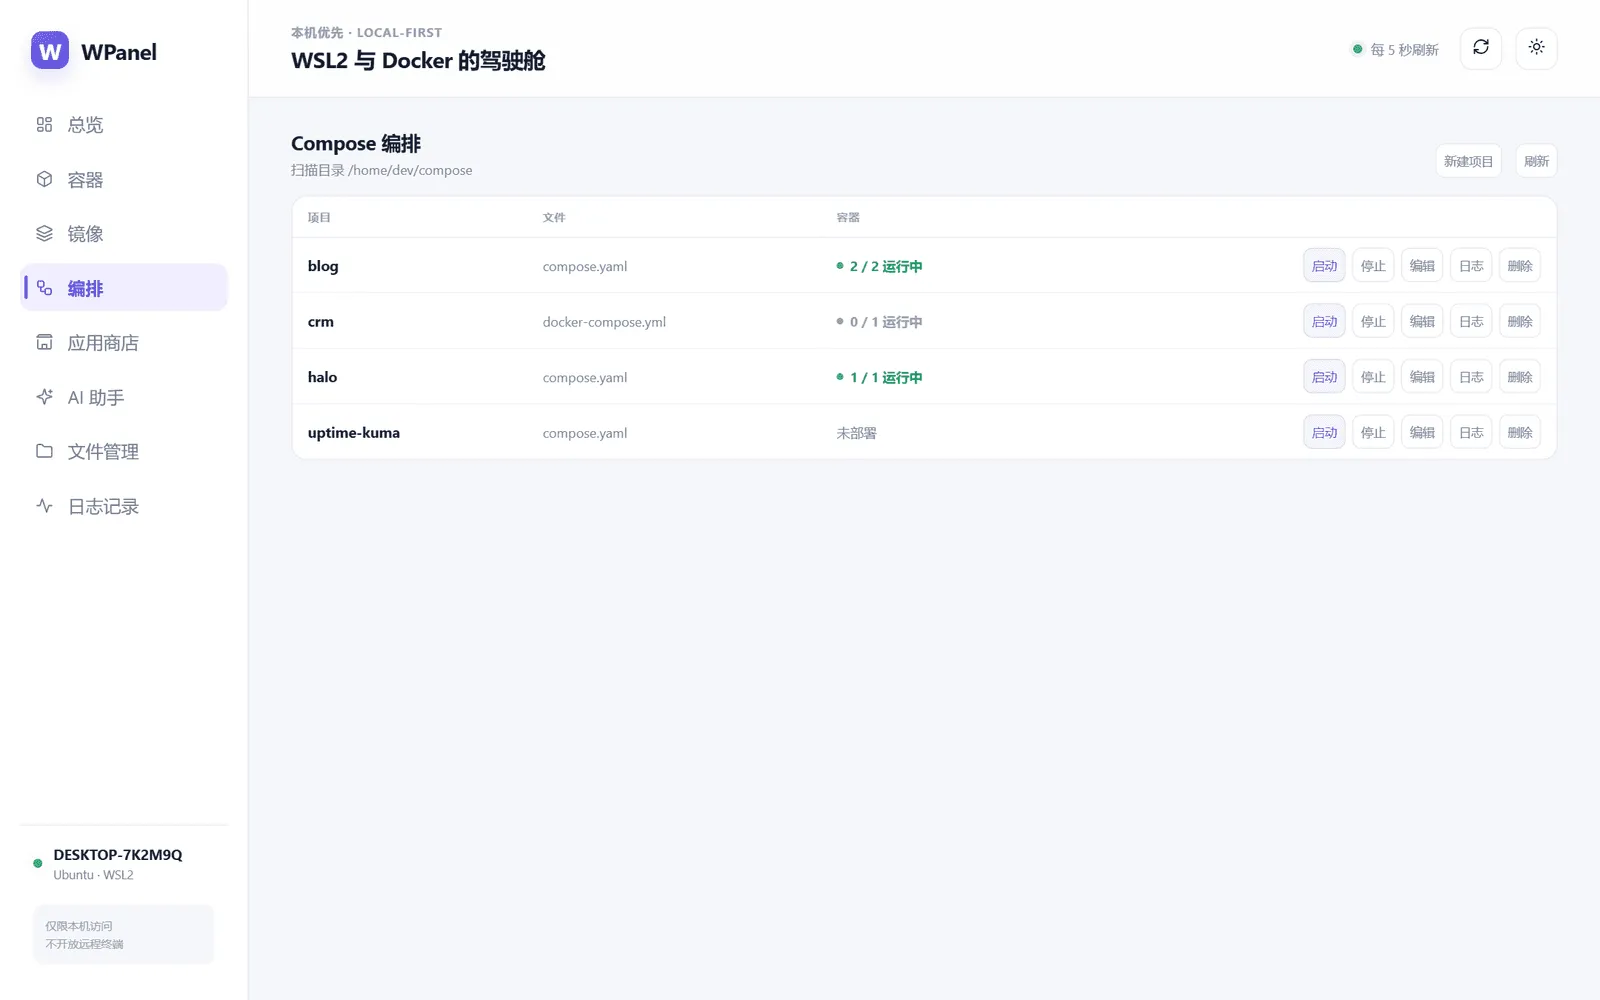Open the 文件管理 folder icon
The height and width of the screenshot is (1000, 1600).
click(x=44, y=452)
